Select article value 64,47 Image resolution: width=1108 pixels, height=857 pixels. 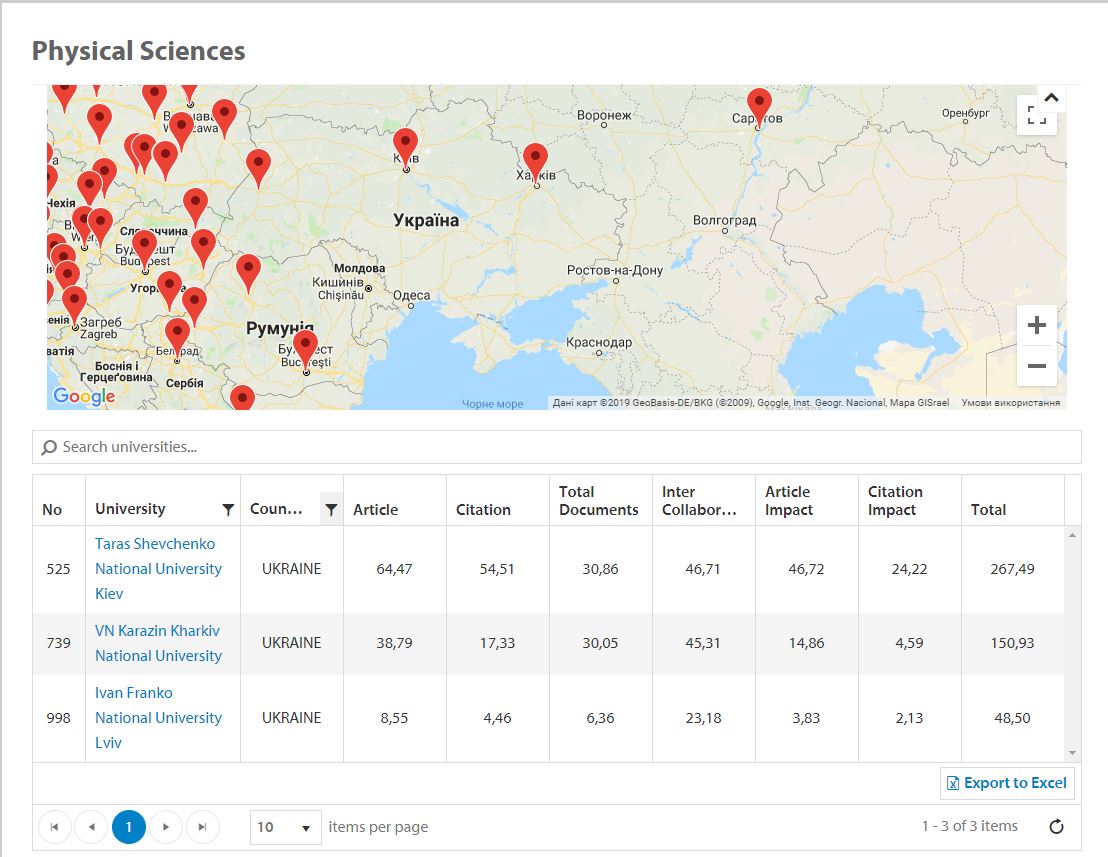394,569
